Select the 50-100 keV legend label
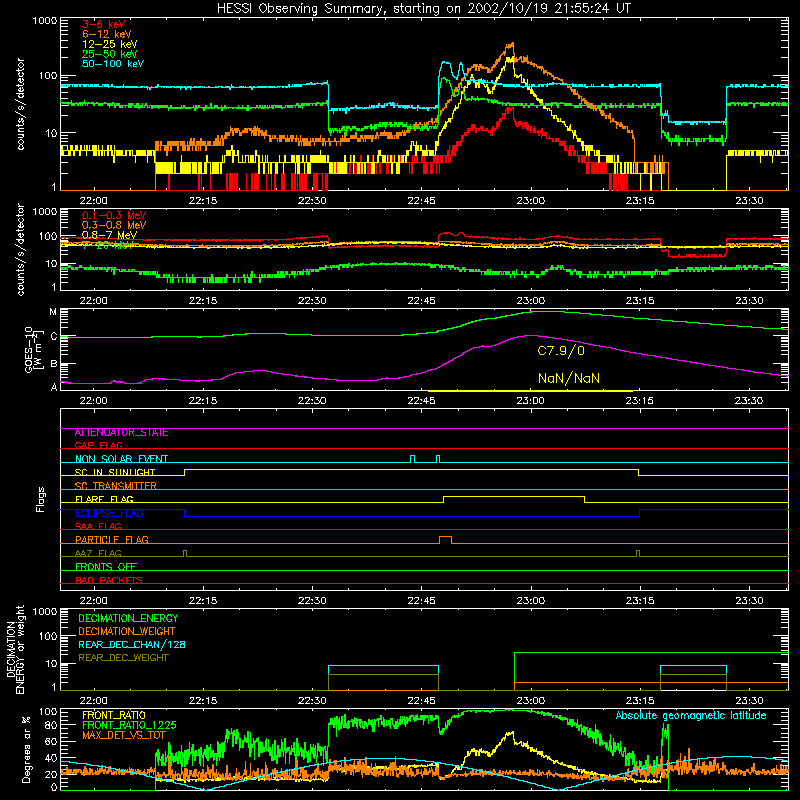The width and height of the screenshot is (800, 800). [113, 64]
